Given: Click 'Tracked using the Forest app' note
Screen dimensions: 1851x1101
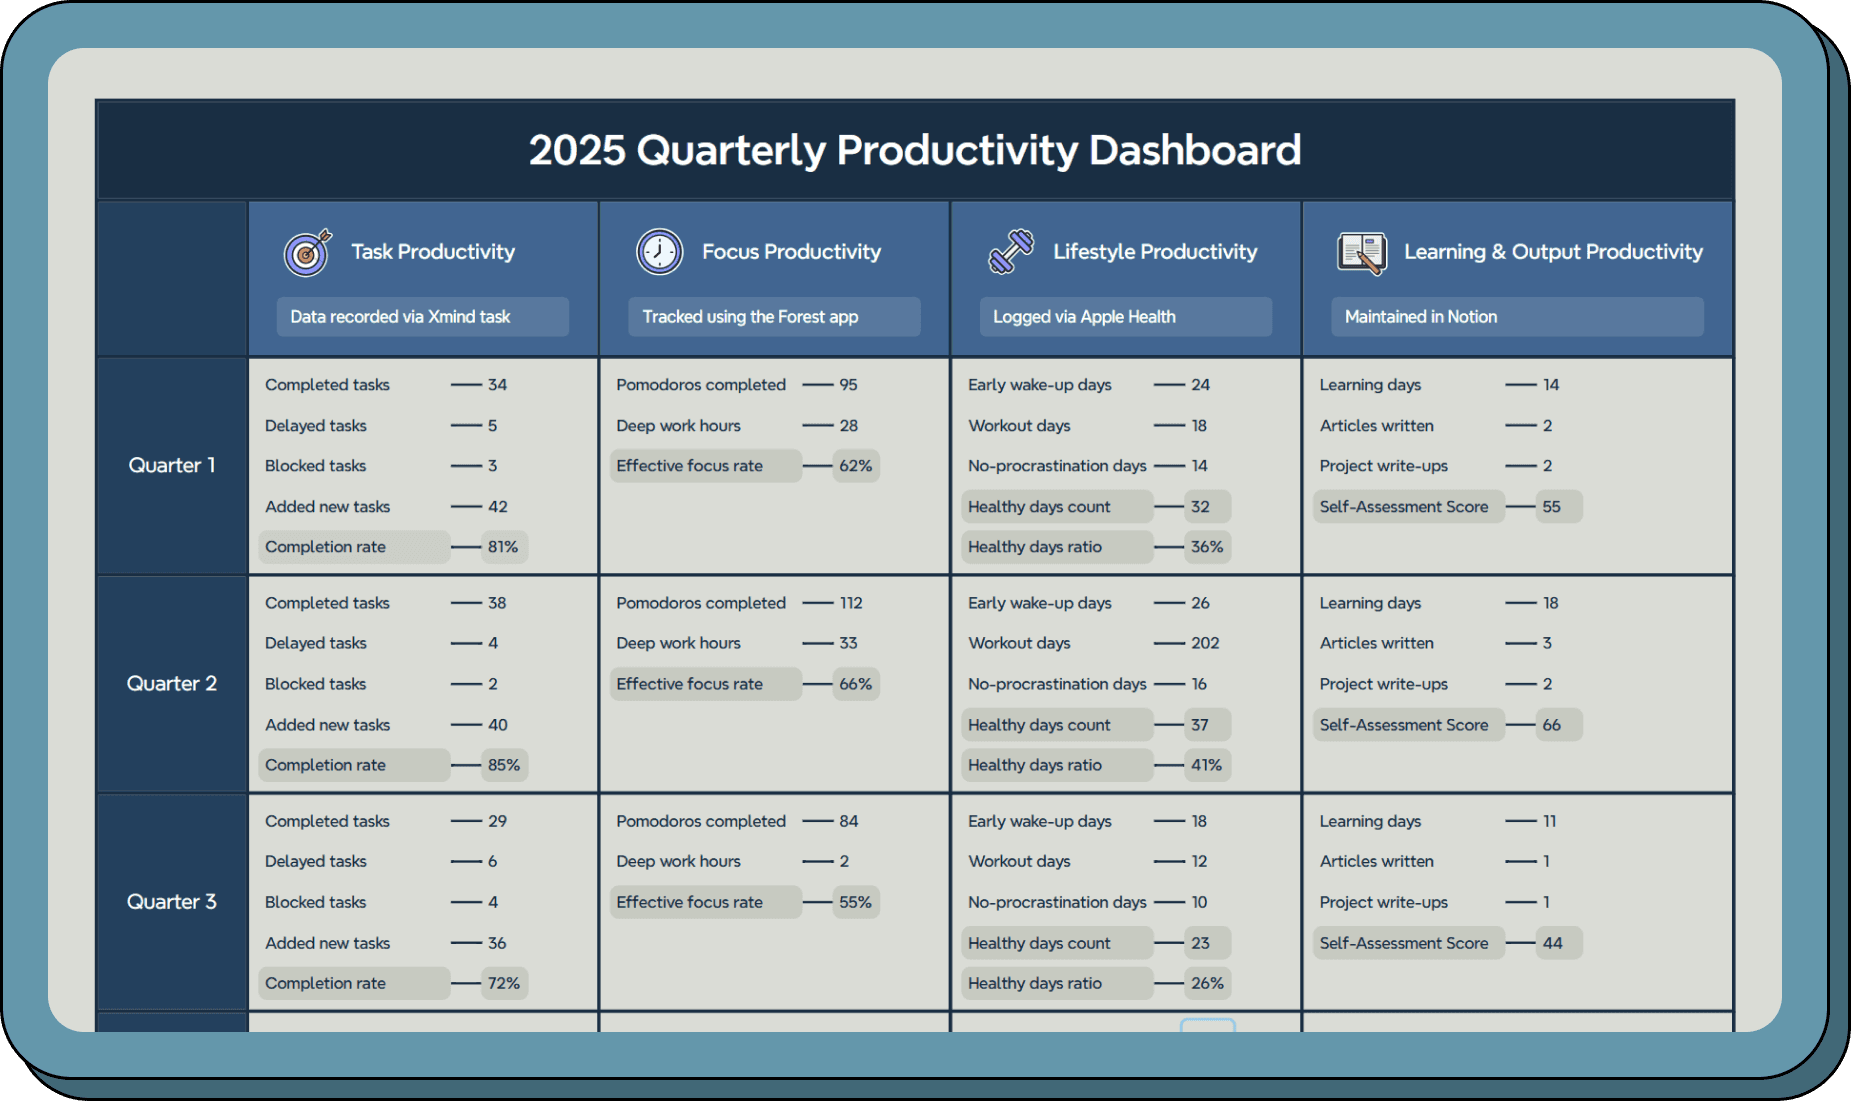Looking at the screenshot, I should (774, 317).
